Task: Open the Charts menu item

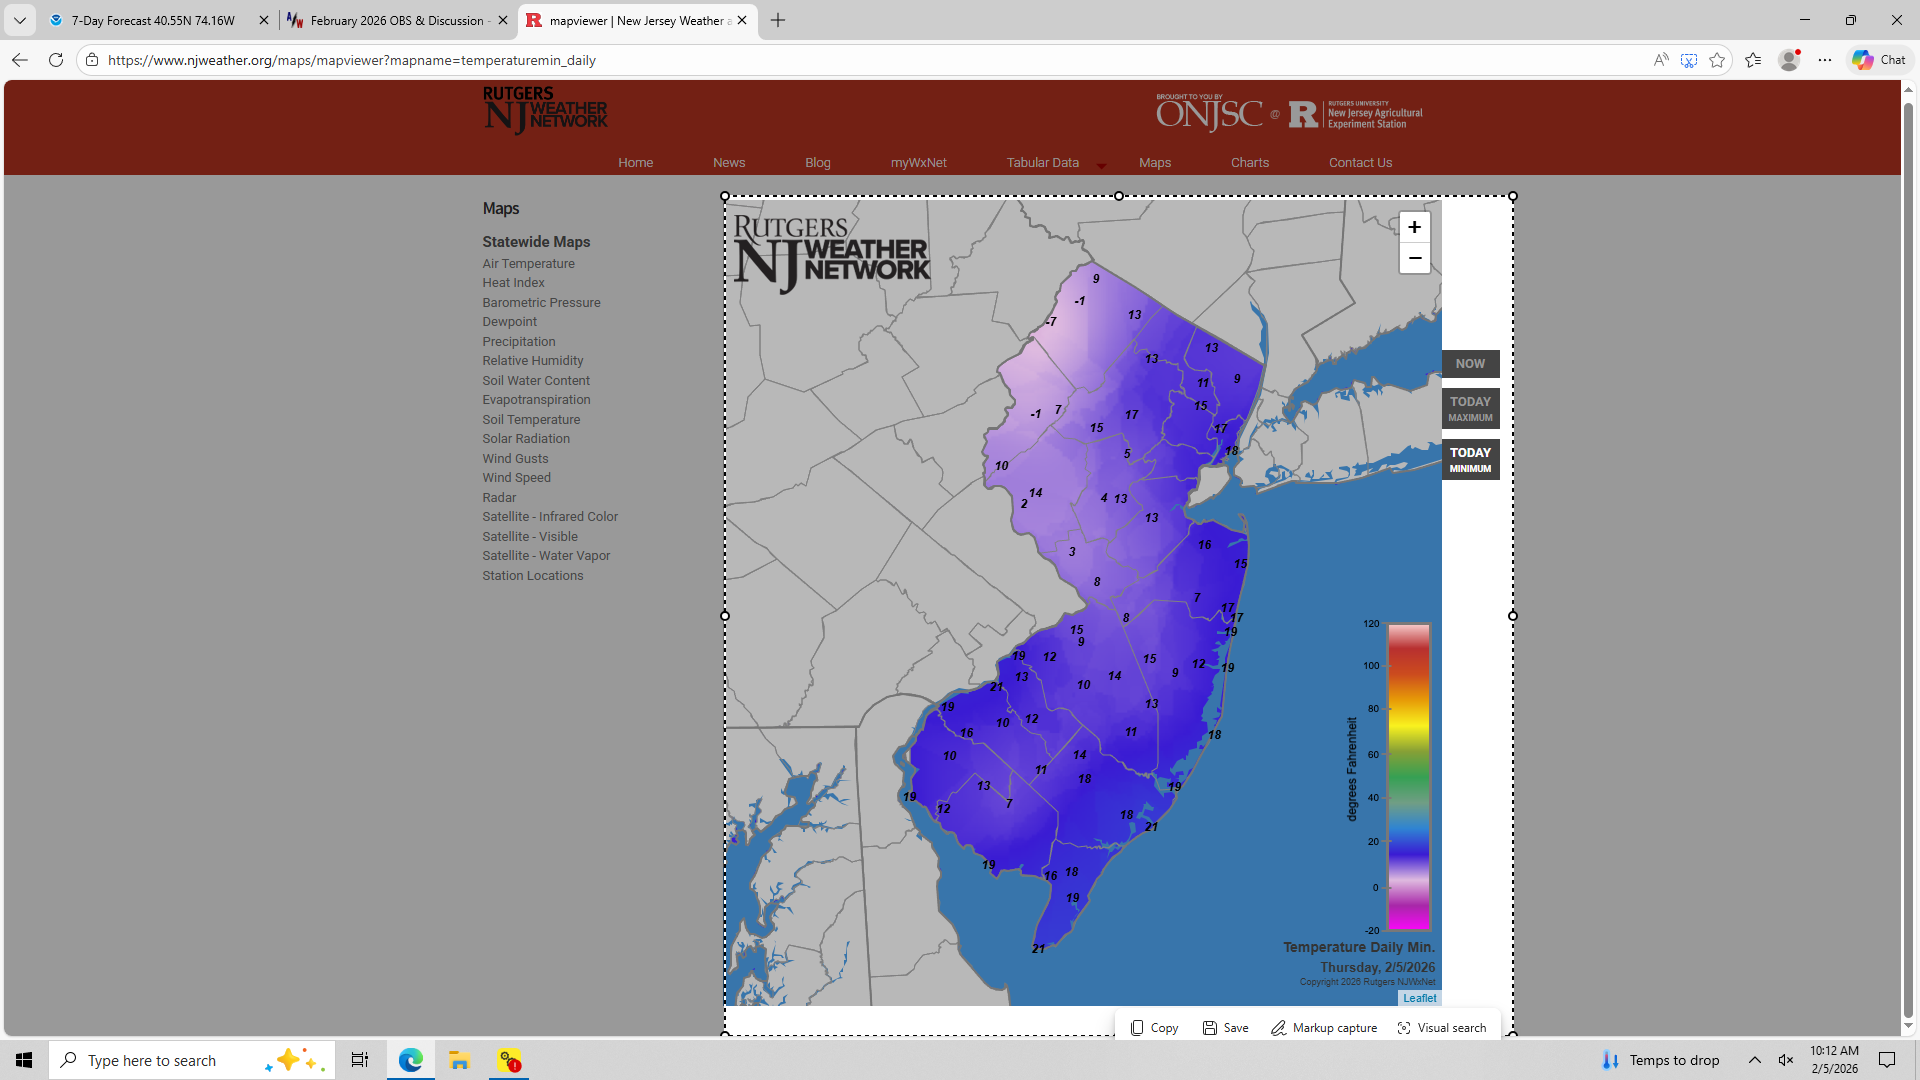Action: 1249,163
